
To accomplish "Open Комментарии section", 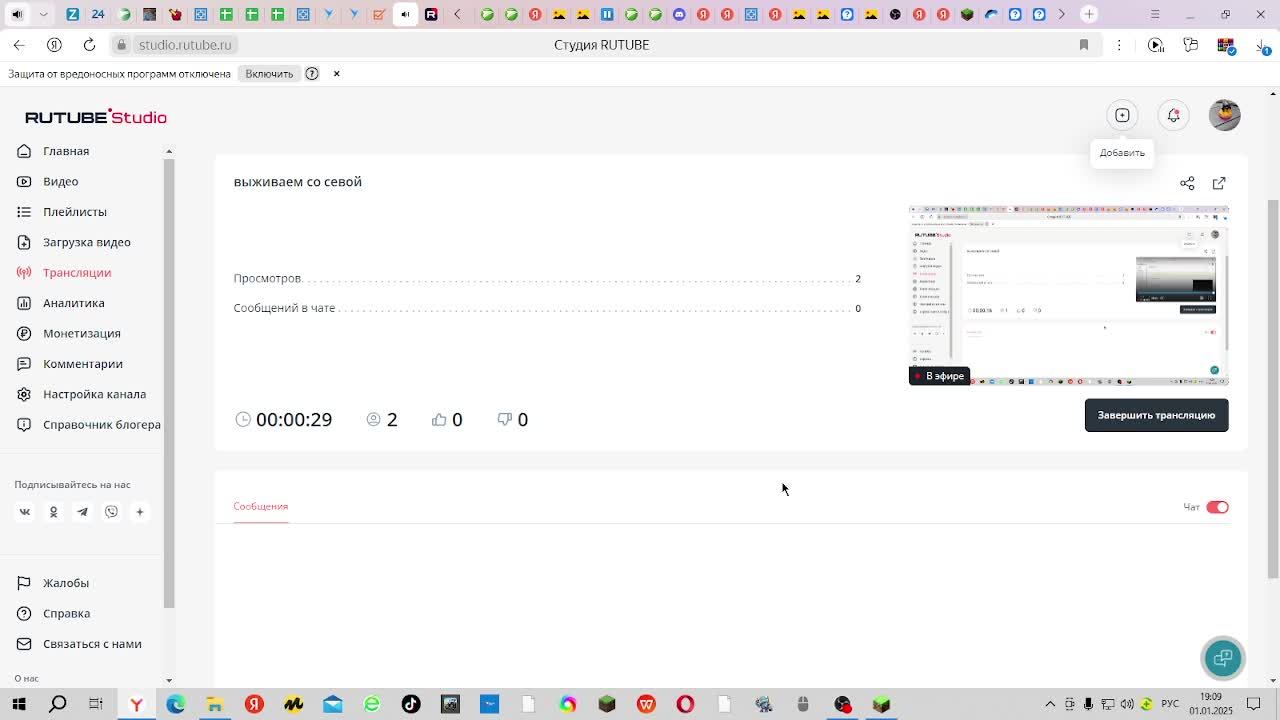I will point(83,364).
